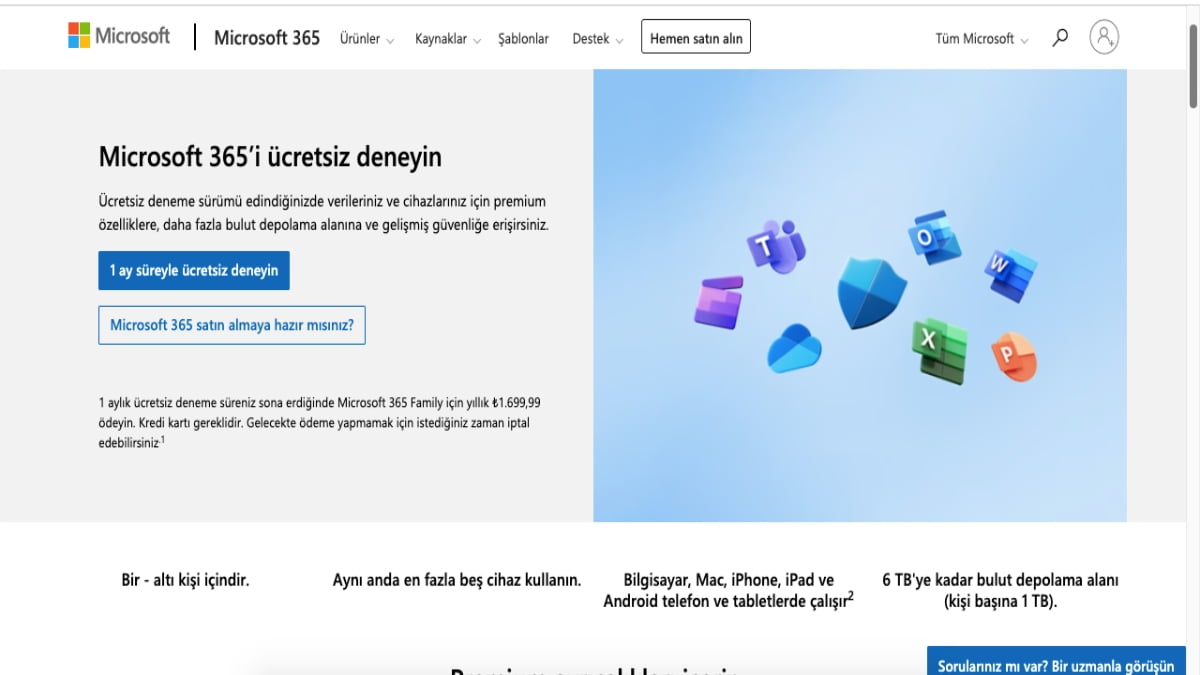Click the PowerPoint icon in hero image
Image resolution: width=1200 pixels, height=675 pixels.
pyautogui.click(x=1012, y=358)
